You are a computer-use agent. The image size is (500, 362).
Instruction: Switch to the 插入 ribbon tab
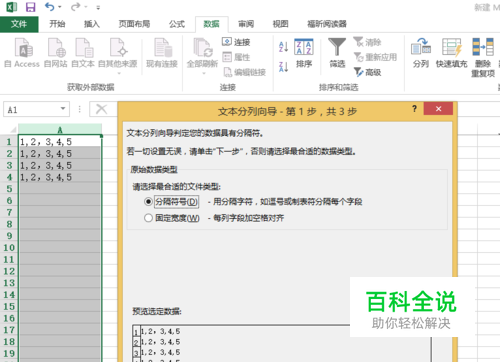pyautogui.click(x=92, y=24)
